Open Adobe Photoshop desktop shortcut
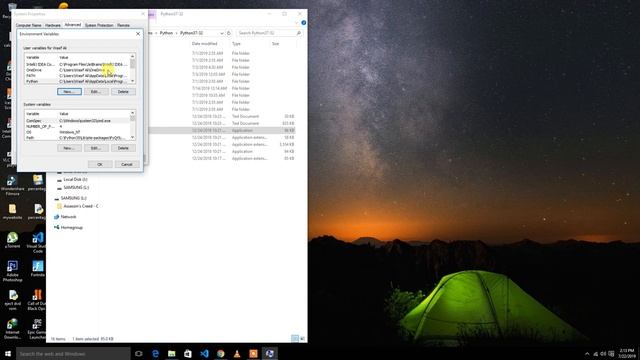640x360 pixels. 12,271
